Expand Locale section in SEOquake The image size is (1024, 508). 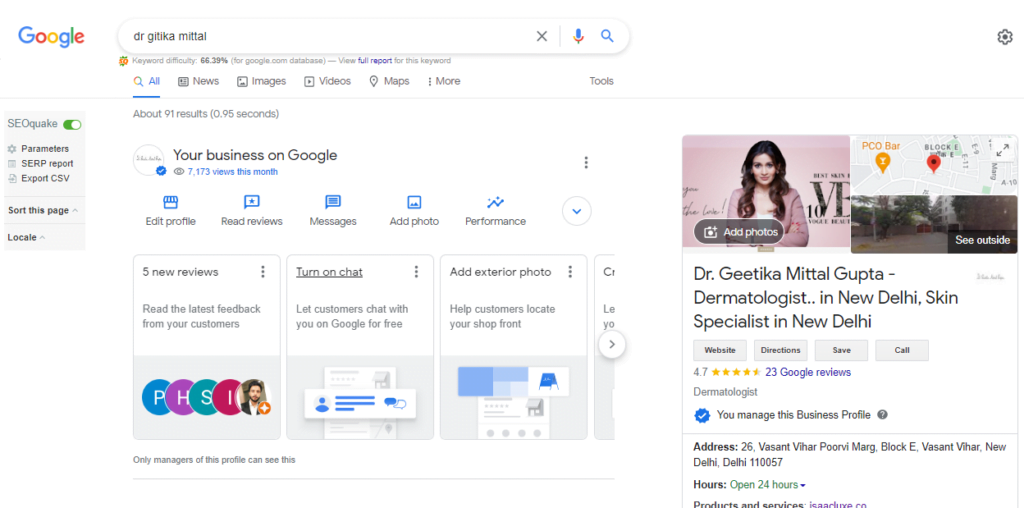[26, 238]
